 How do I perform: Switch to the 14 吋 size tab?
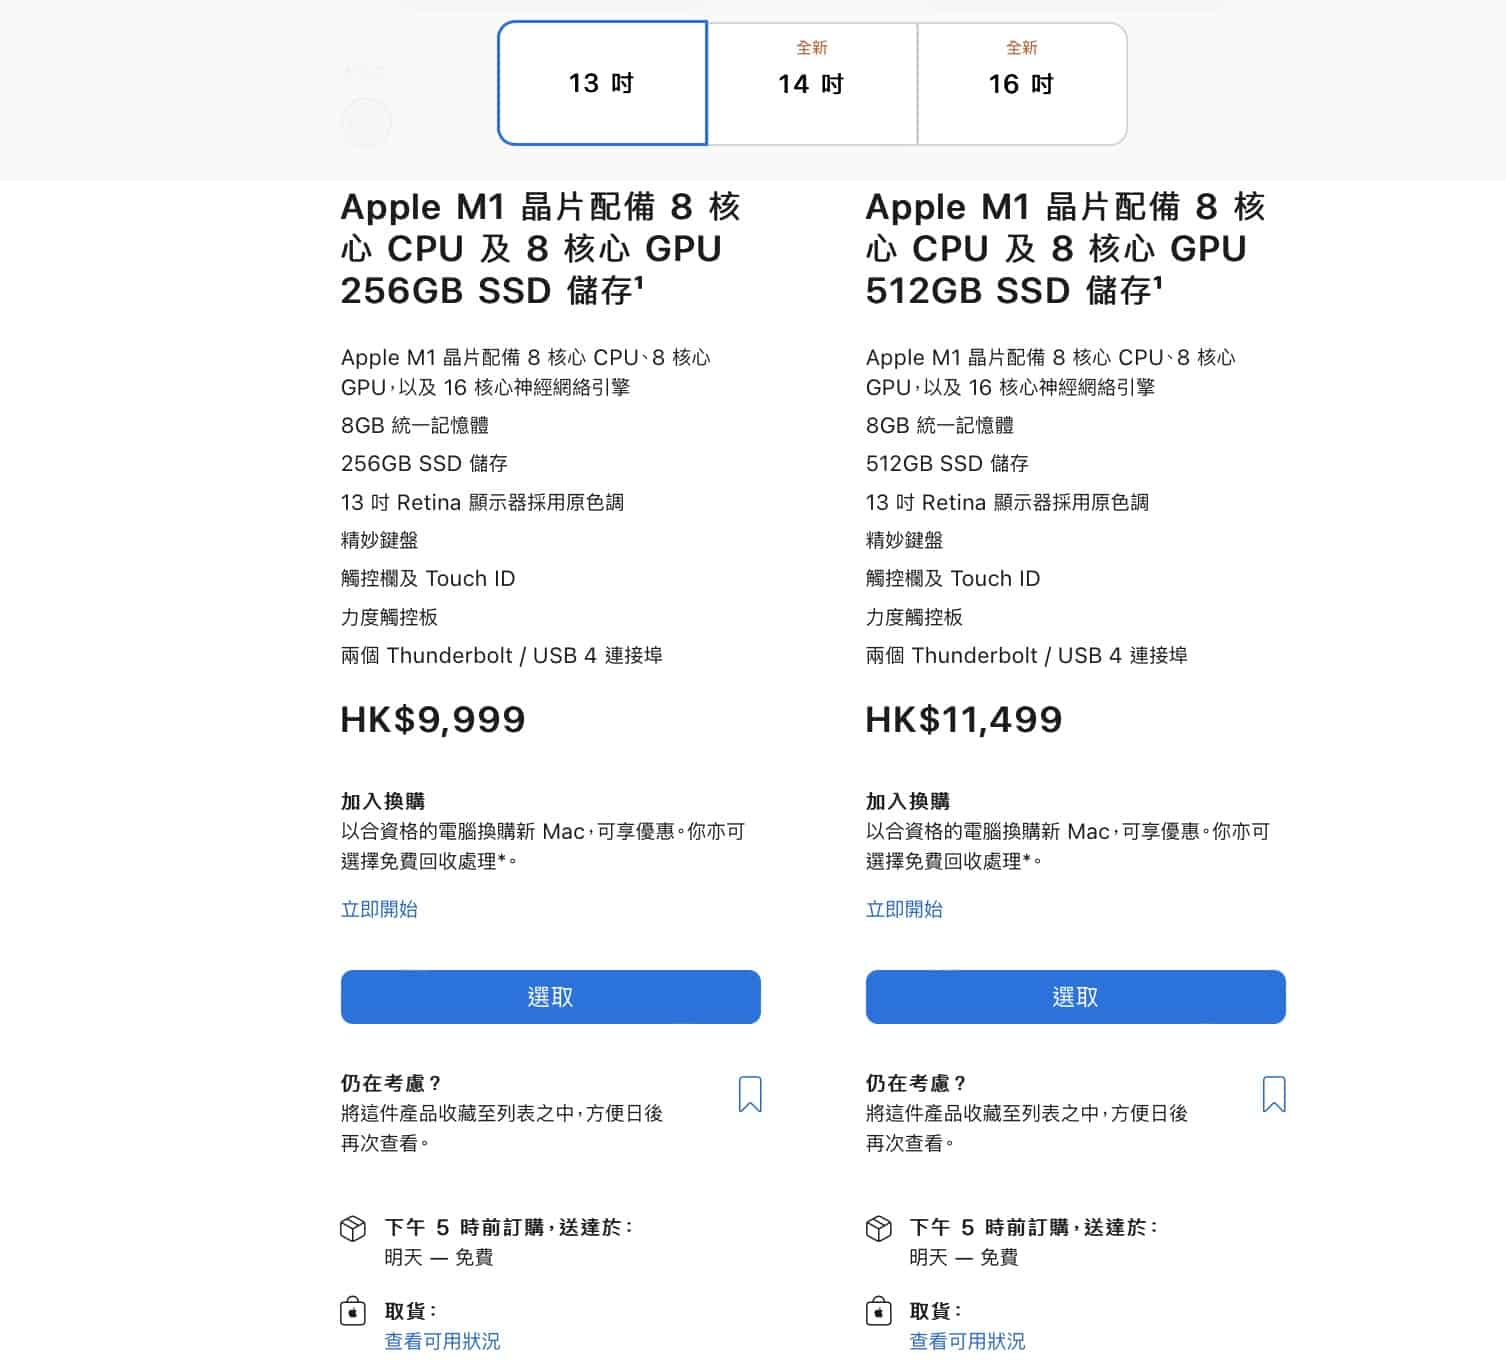(x=812, y=83)
